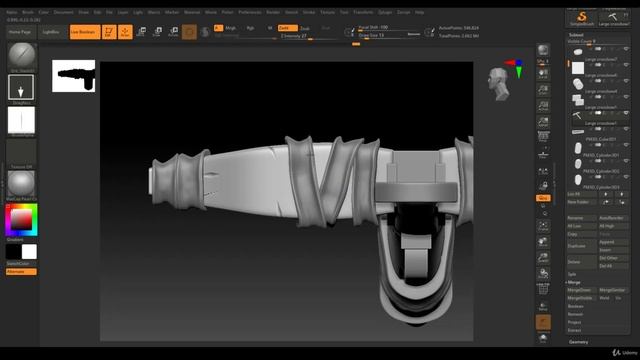Screen dimensions: 640x360
Task: Expand the Project section
Action: (x=574, y=322)
